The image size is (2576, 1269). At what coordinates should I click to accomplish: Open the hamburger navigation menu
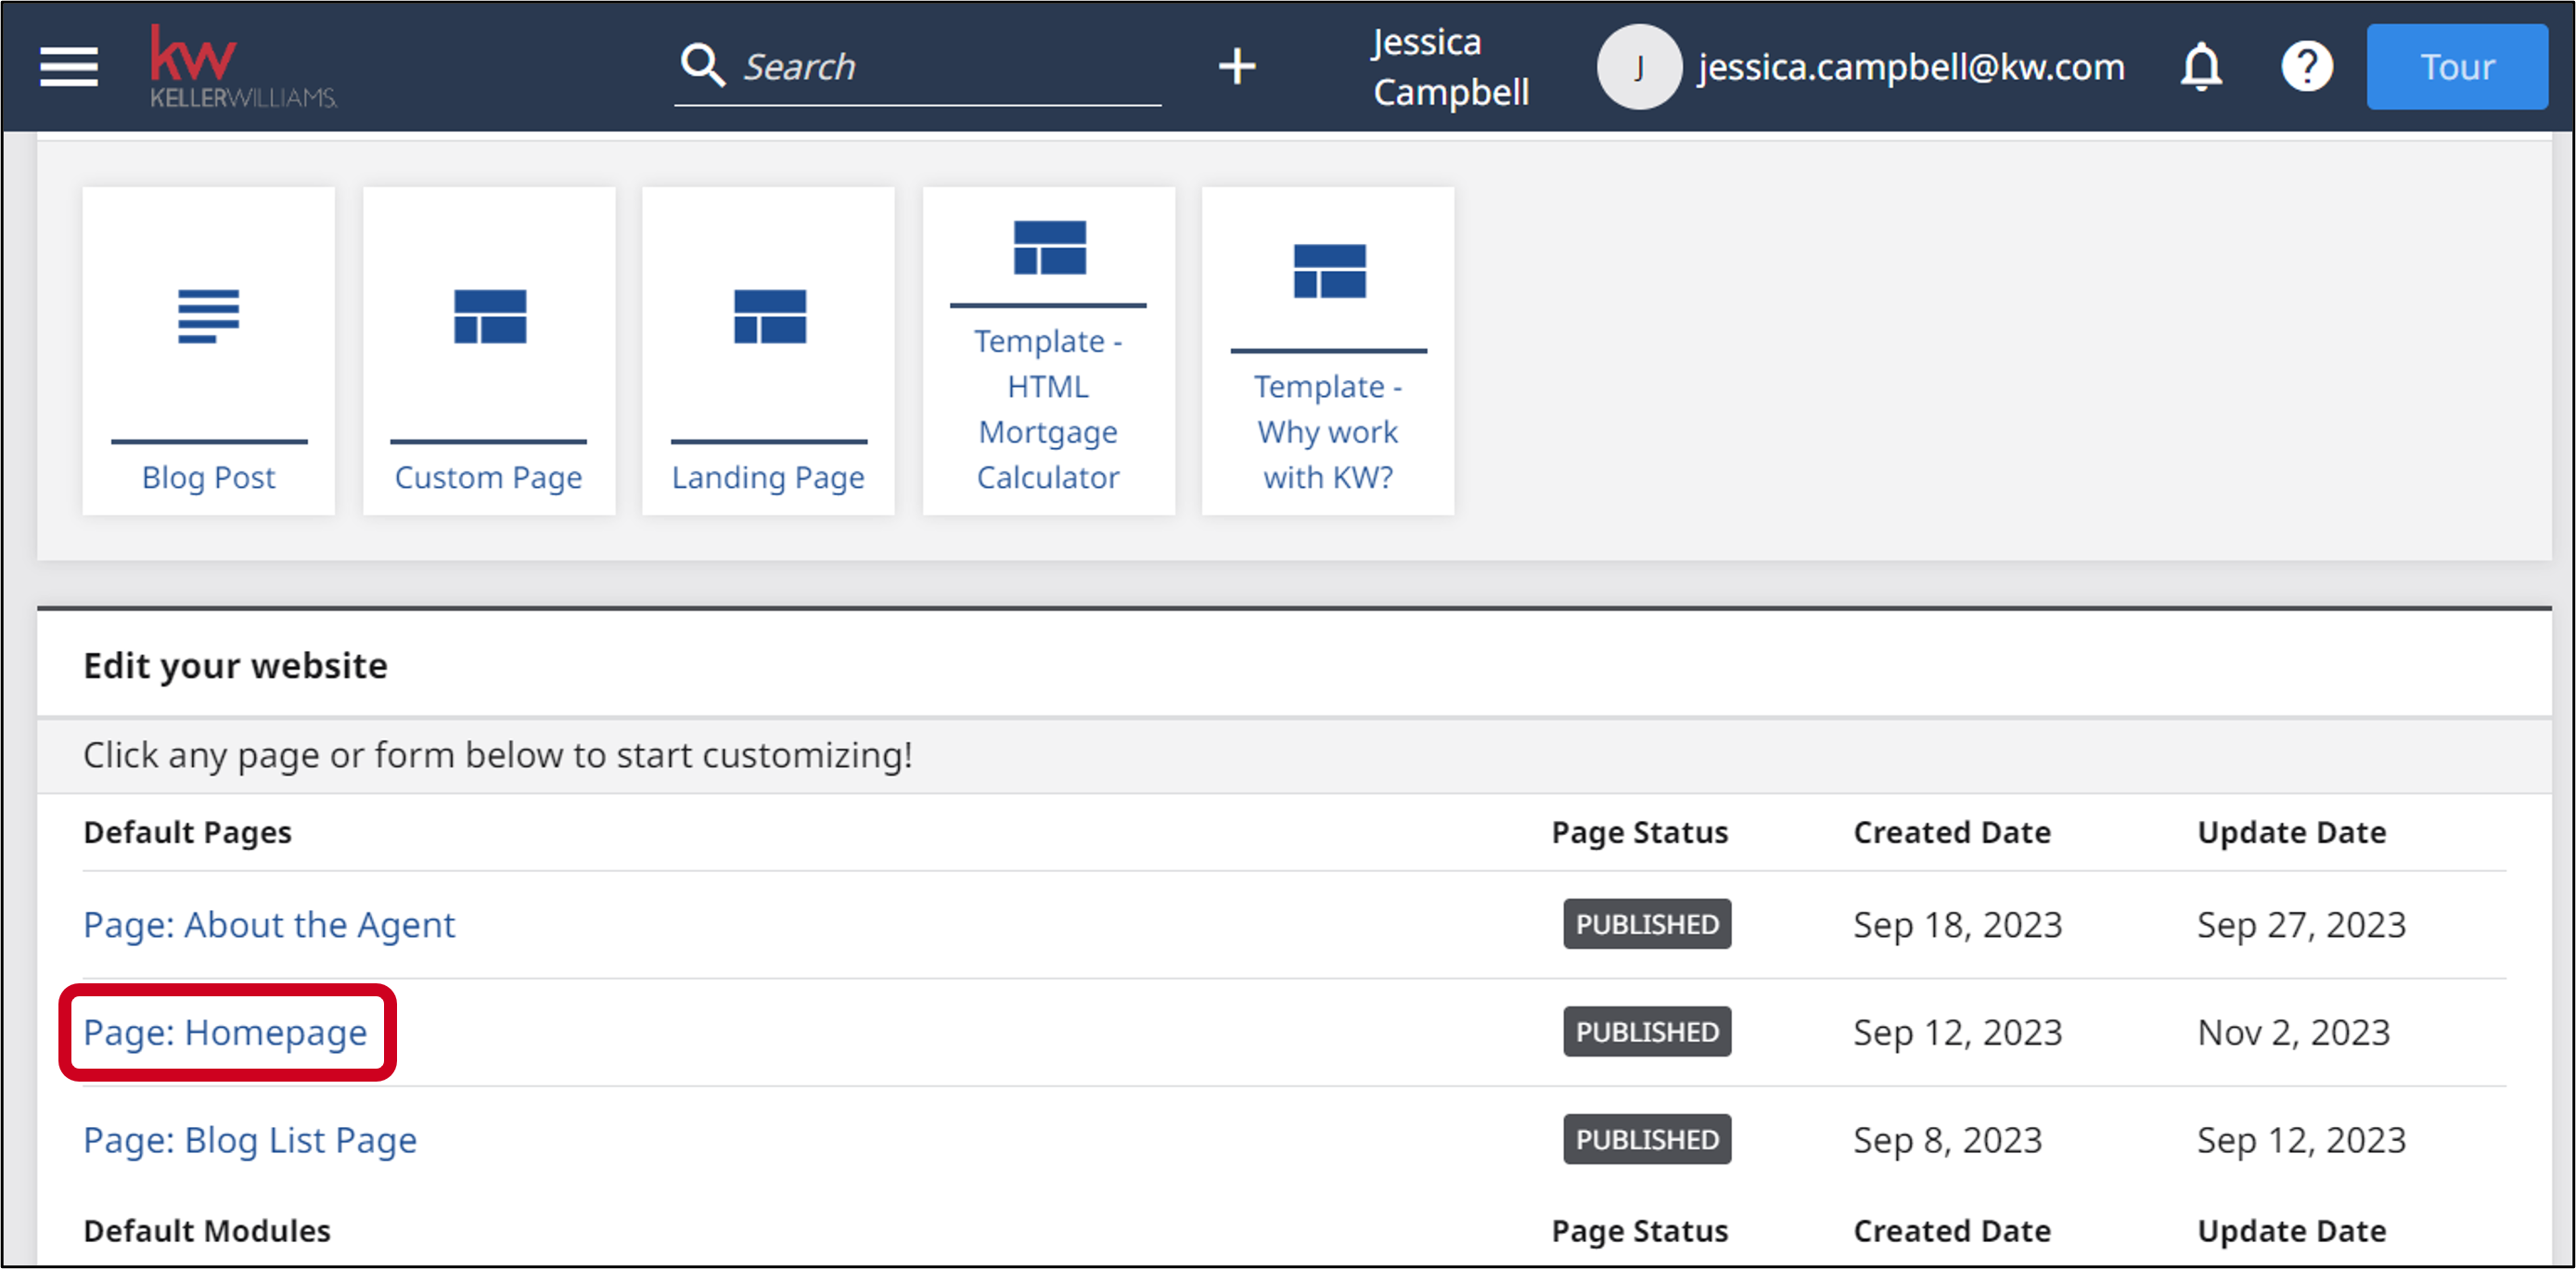69,67
